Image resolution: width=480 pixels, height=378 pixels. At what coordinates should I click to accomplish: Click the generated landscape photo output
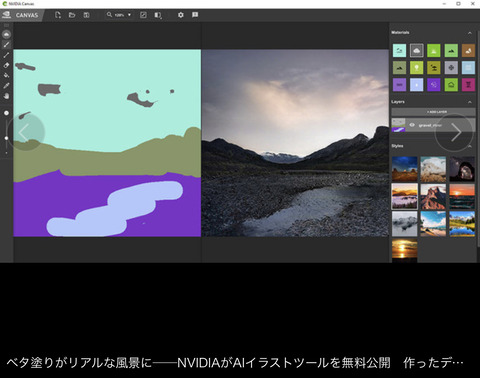tap(295, 143)
